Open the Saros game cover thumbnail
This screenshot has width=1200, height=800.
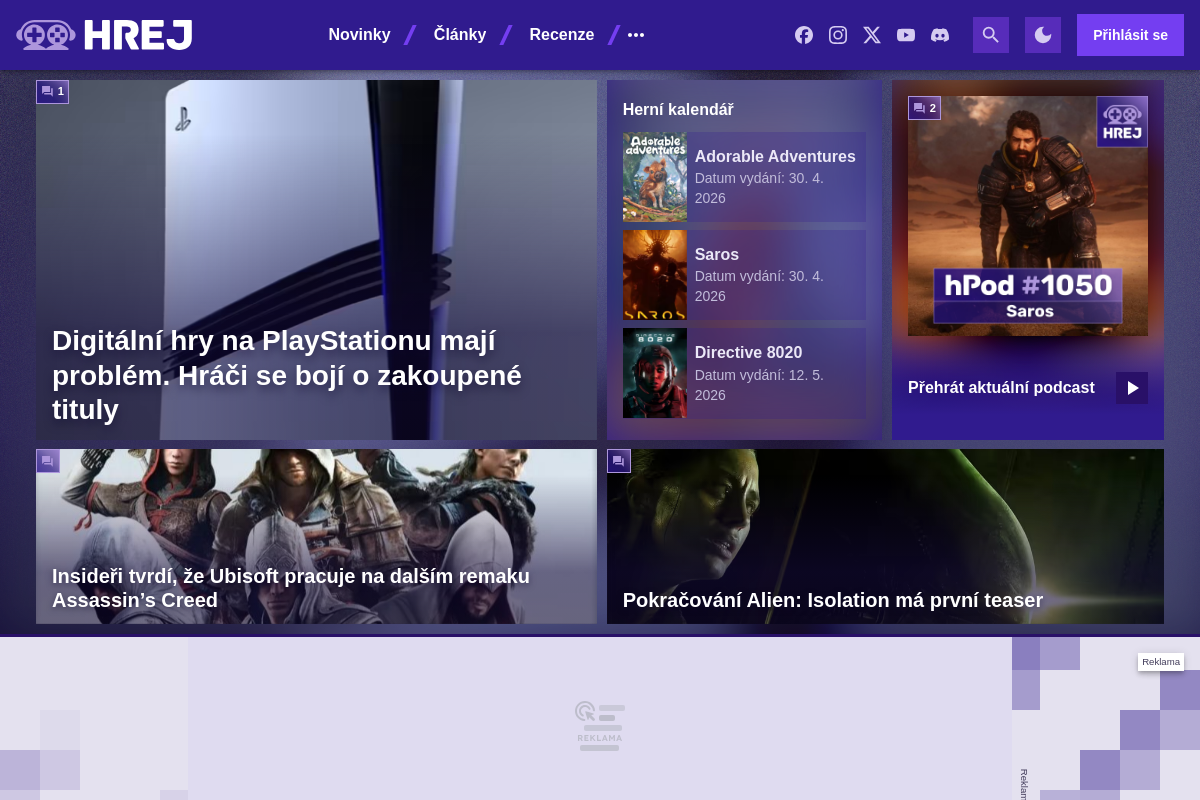[x=655, y=275]
